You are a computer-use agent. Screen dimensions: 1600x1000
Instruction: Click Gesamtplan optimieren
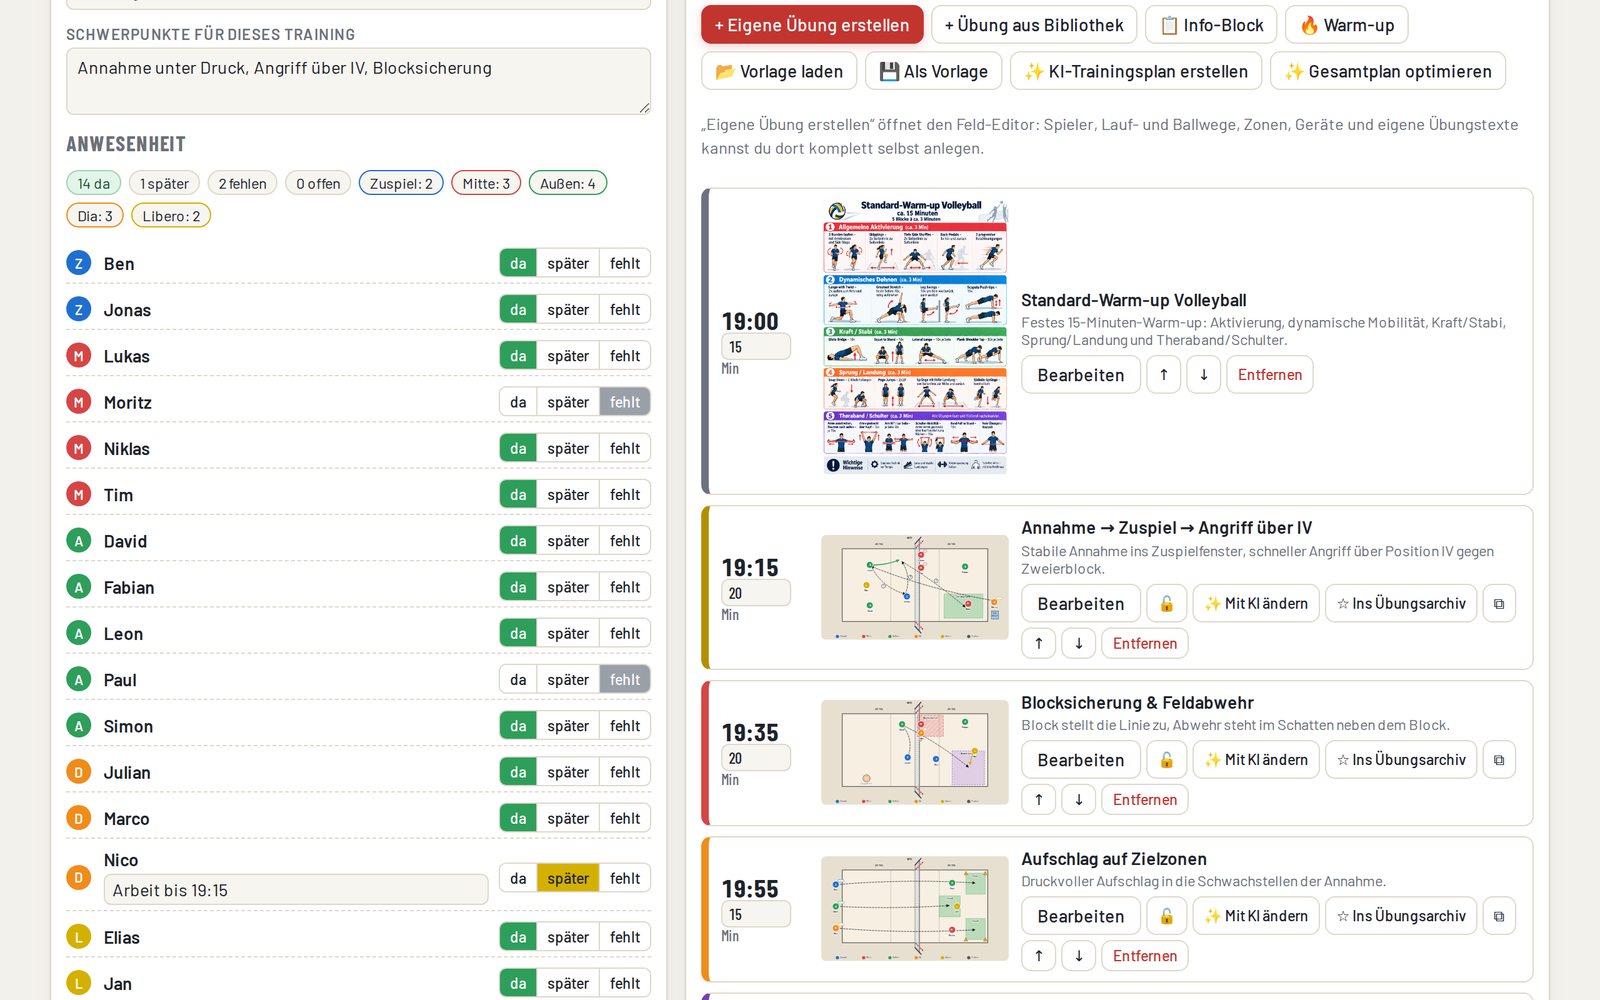1388,71
